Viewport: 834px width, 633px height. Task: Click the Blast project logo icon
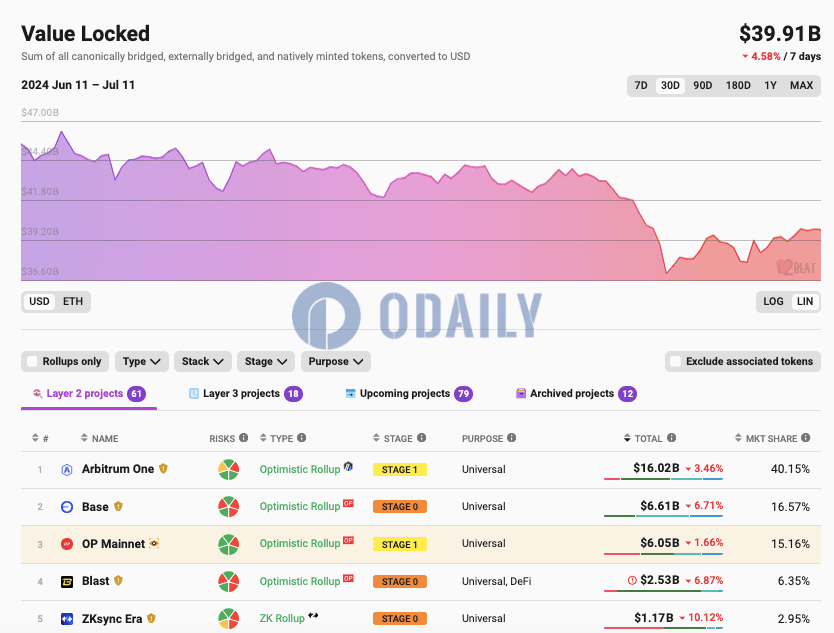(67, 581)
